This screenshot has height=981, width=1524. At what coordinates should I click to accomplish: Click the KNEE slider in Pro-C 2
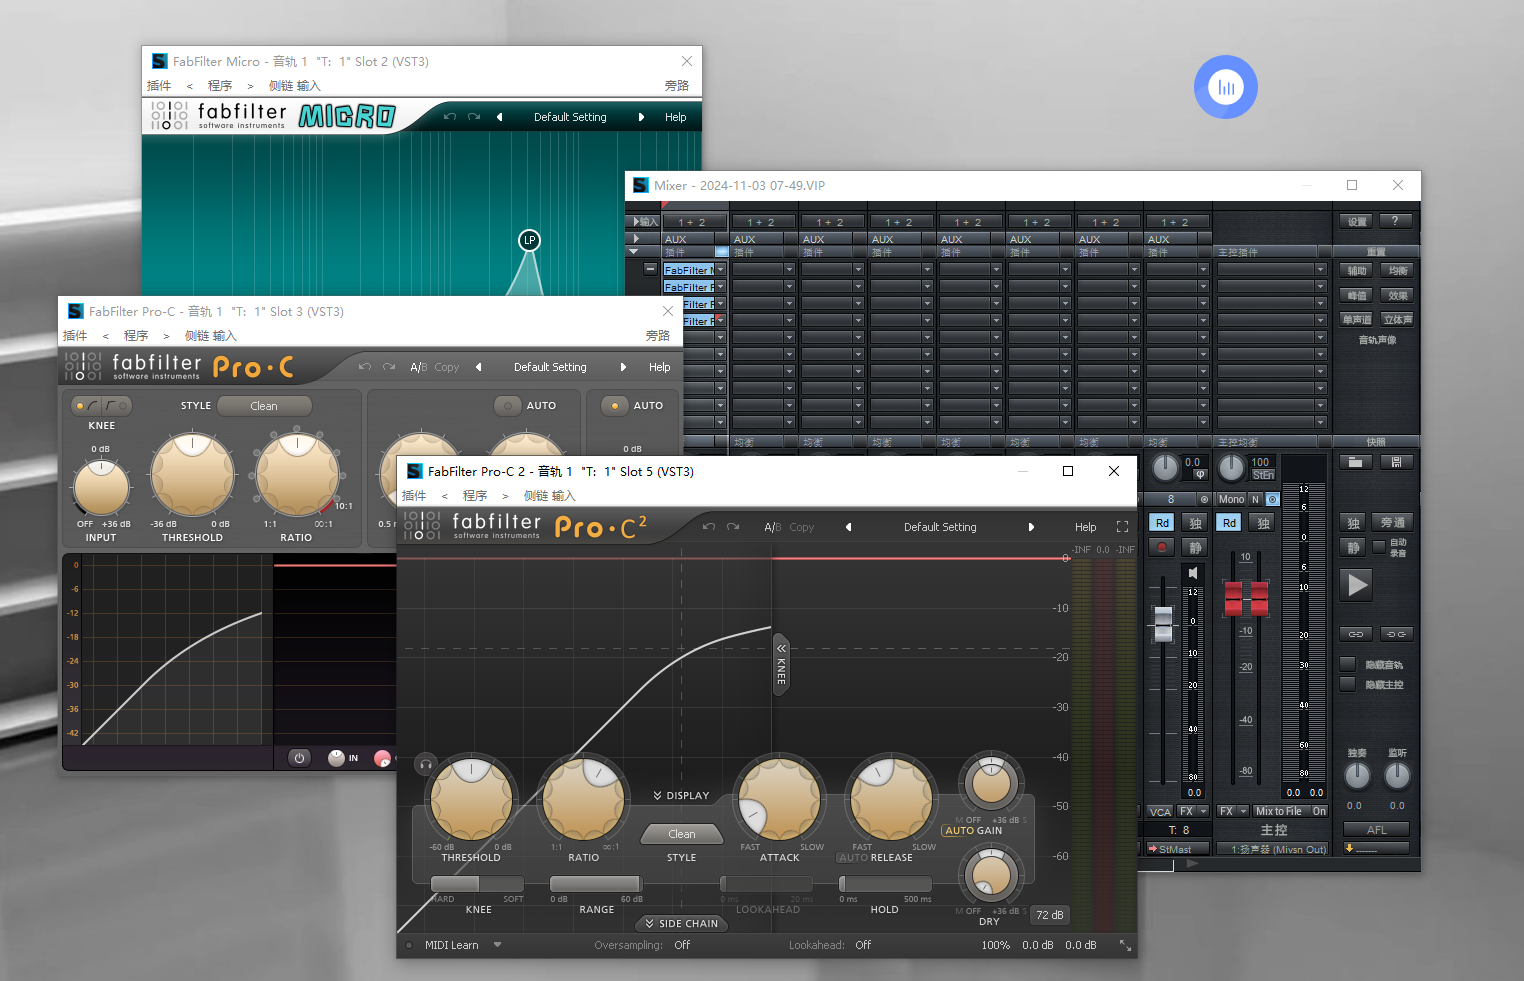click(477, 884)
